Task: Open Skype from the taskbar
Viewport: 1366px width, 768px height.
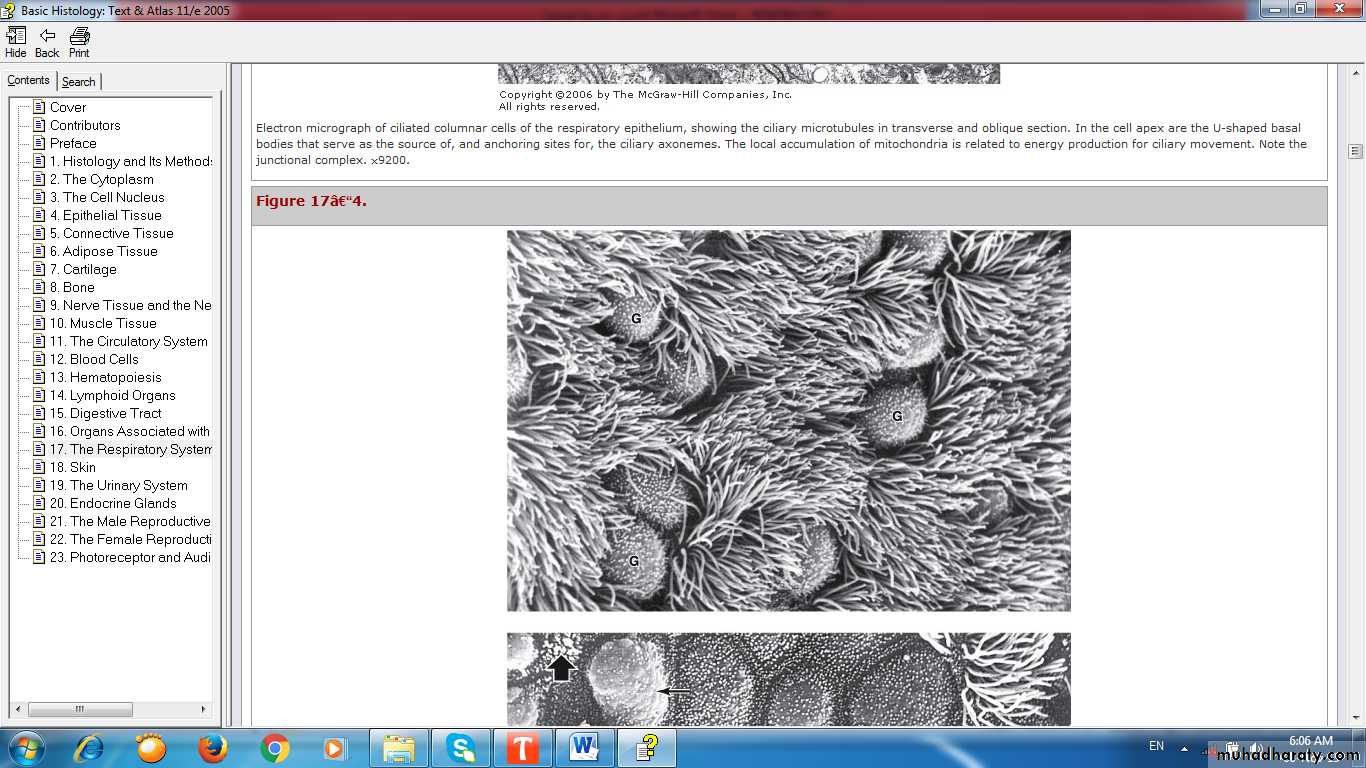Action: pos(460,748)
